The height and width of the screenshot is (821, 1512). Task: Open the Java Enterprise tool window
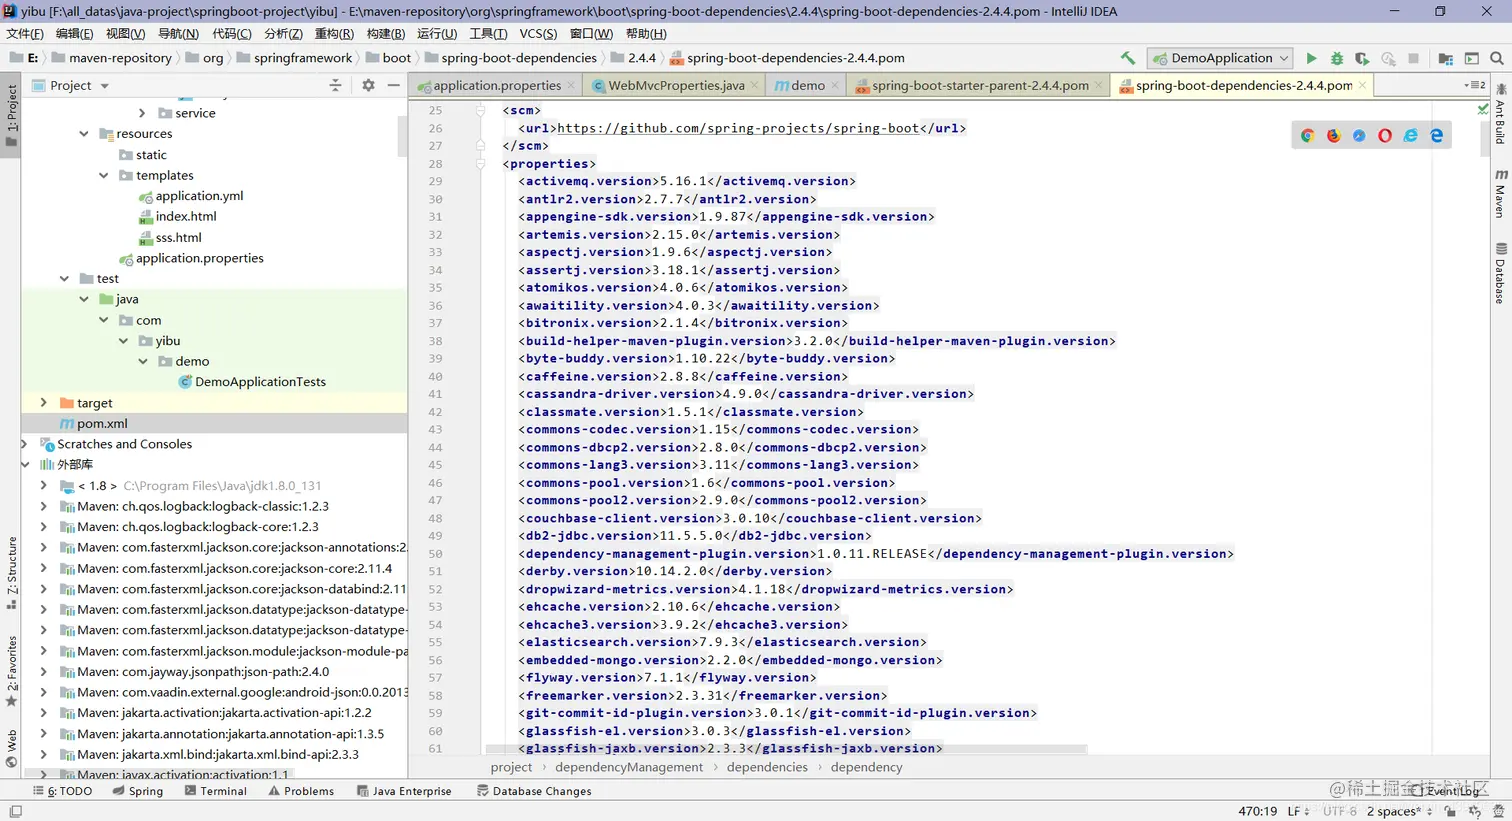tap(404, 791)
